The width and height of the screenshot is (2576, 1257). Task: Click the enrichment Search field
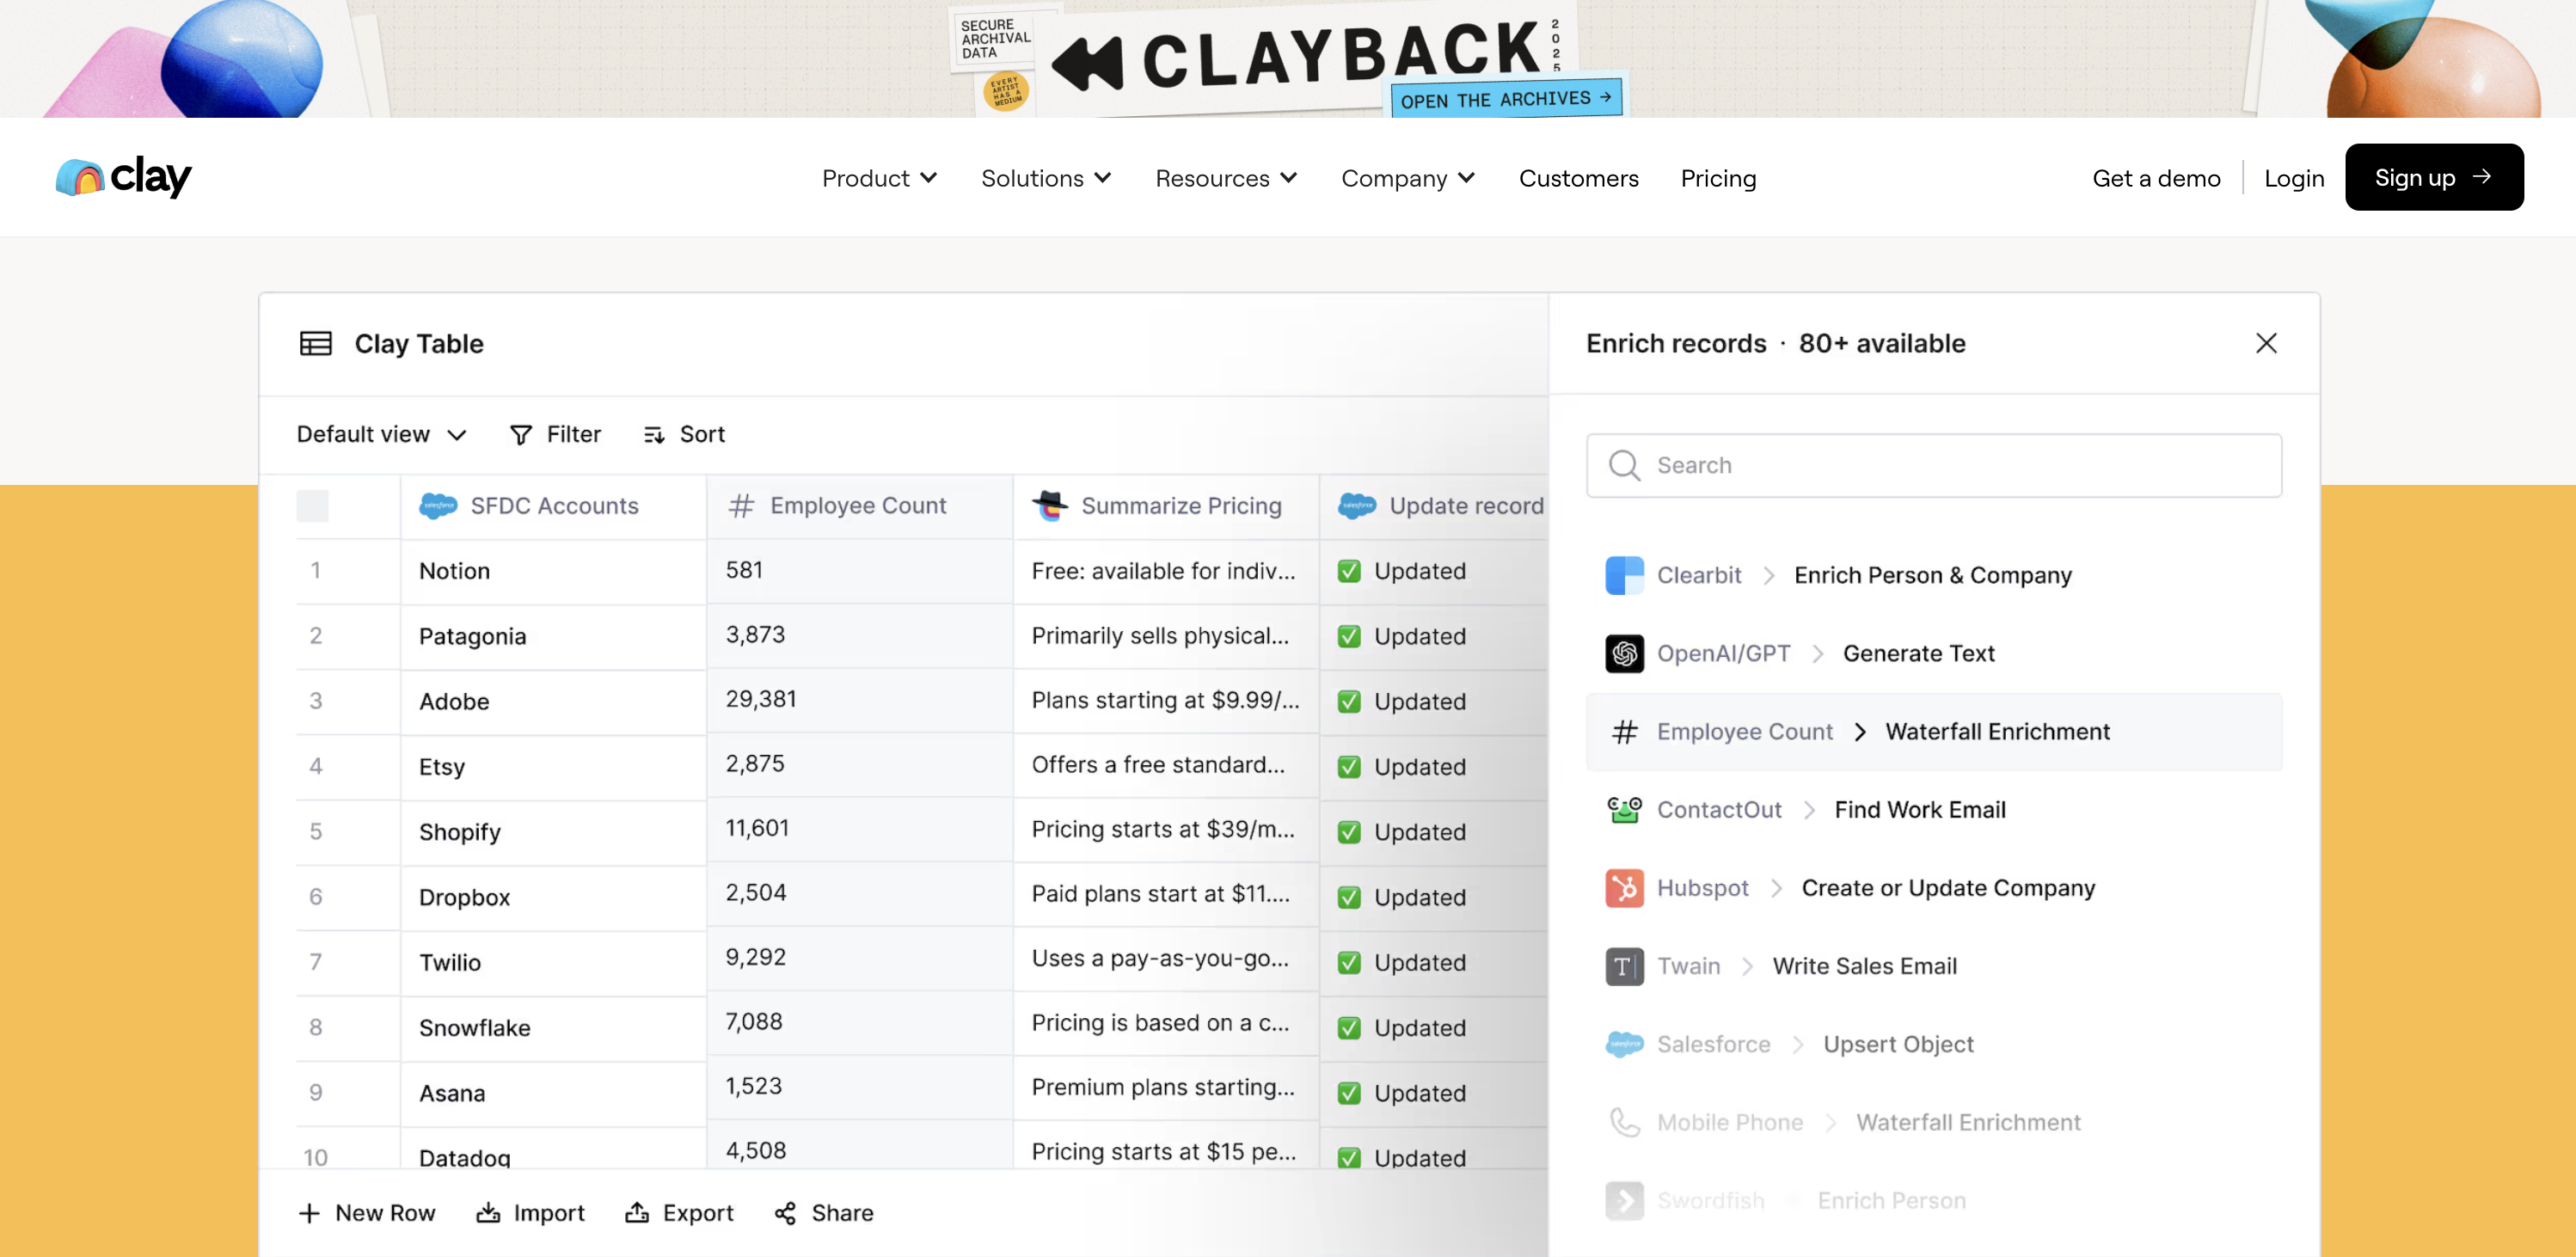click(1933, 465)
